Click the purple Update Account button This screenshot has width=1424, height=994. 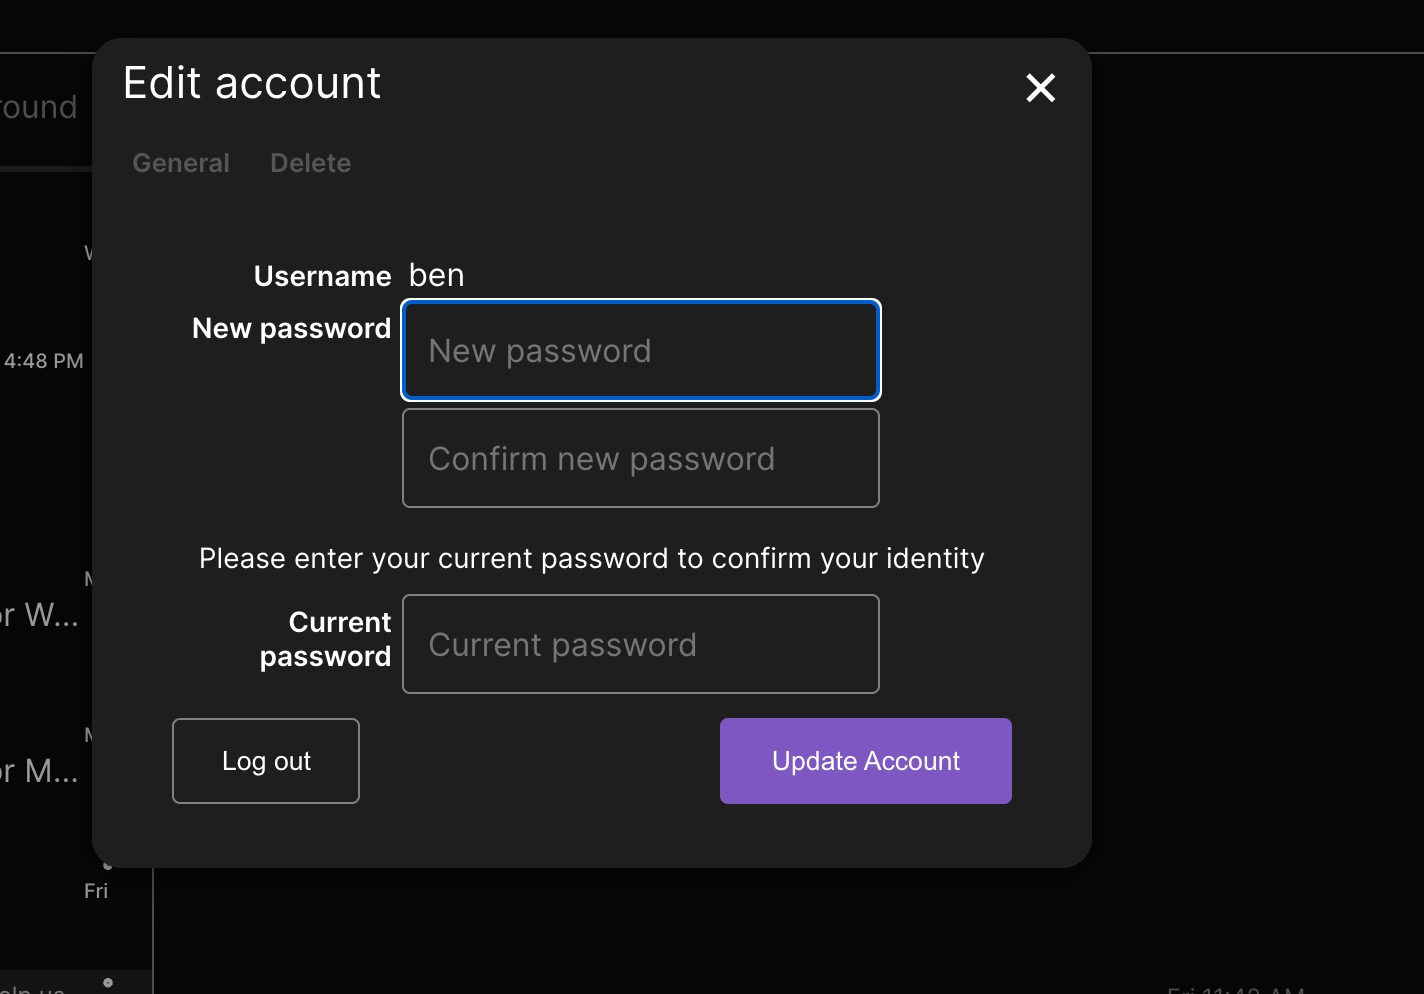tap(865, 761)
